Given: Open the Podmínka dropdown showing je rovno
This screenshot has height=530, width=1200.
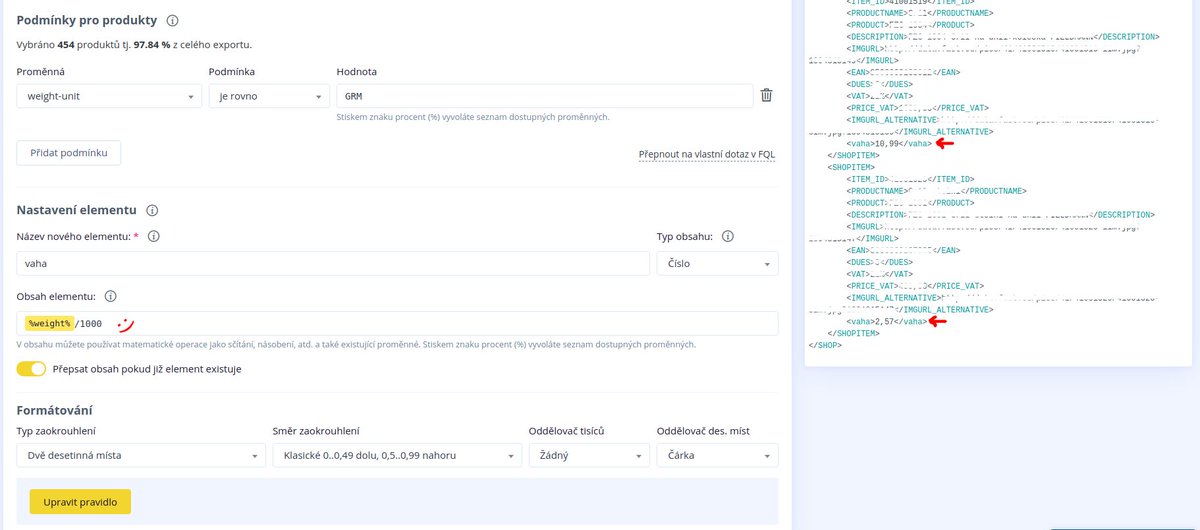Looking at the screenshot, I should point(269,96).
